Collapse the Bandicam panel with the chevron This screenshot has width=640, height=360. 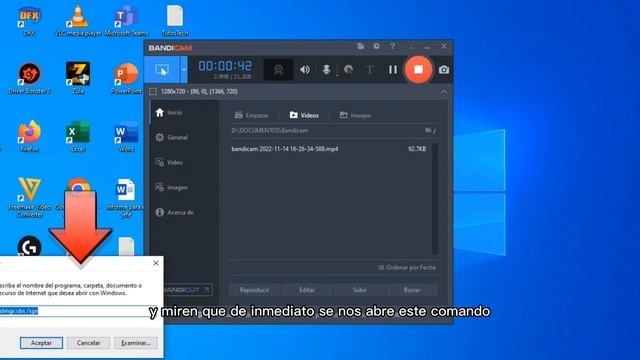tap(444, 92)
